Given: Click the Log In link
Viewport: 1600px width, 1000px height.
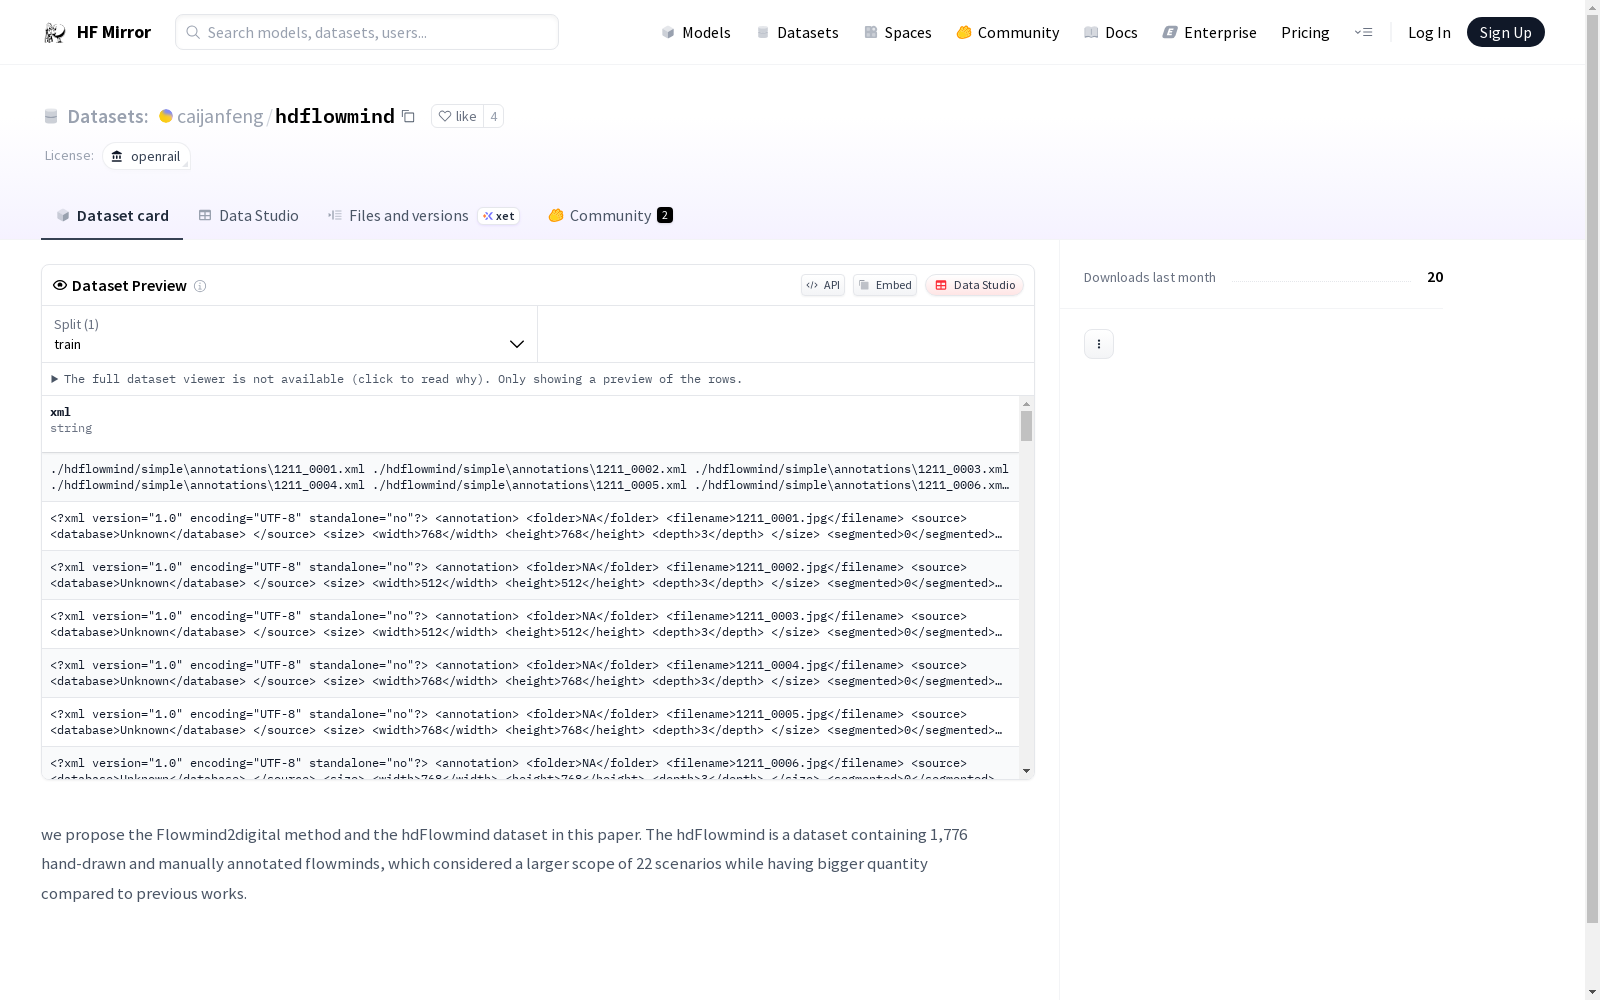Looking at the screenshot, I should pyautogui.click(x=1429, y=32).
